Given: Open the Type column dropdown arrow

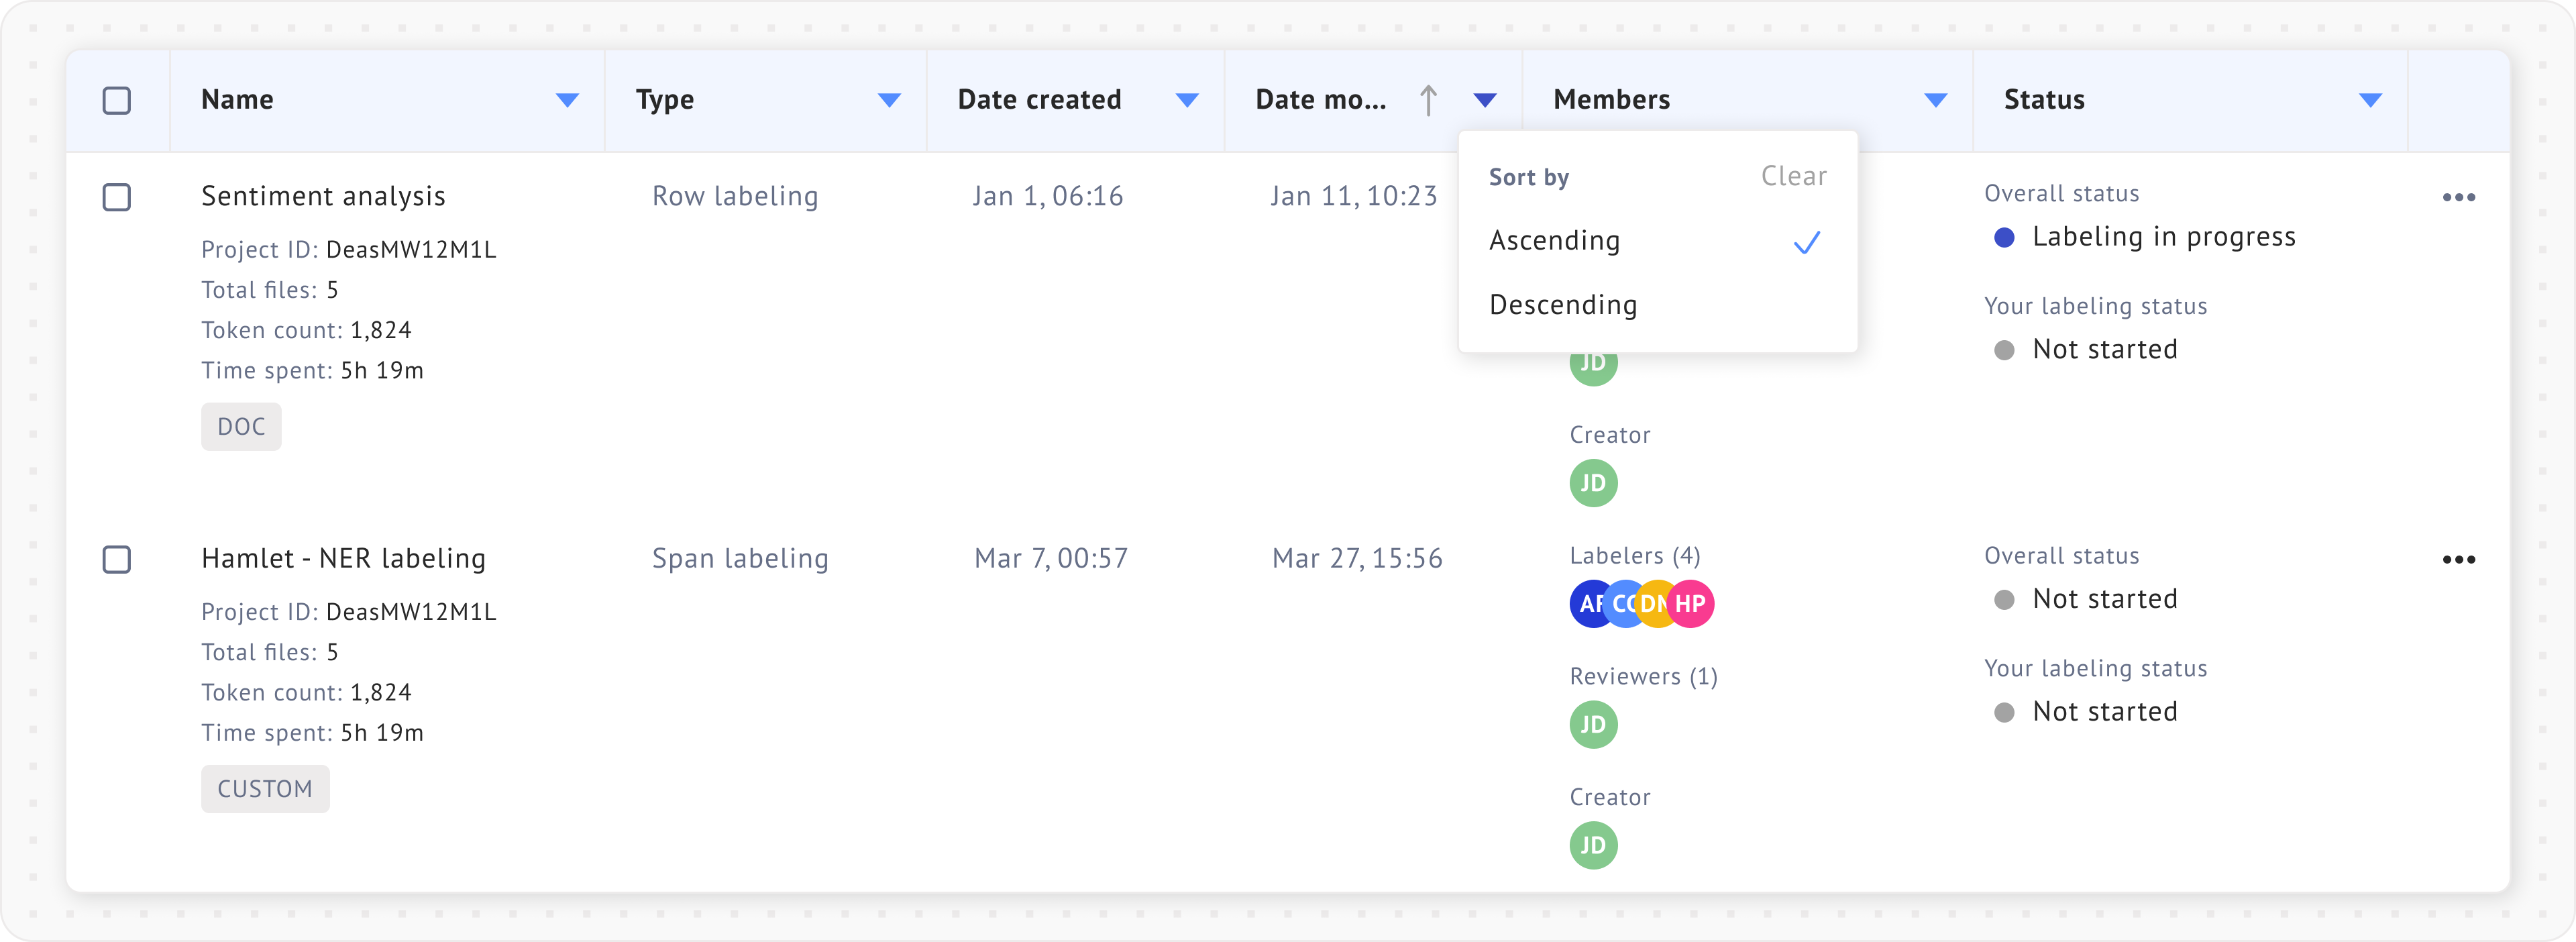Looking at the screenshot, I should [x=889, y=100].
